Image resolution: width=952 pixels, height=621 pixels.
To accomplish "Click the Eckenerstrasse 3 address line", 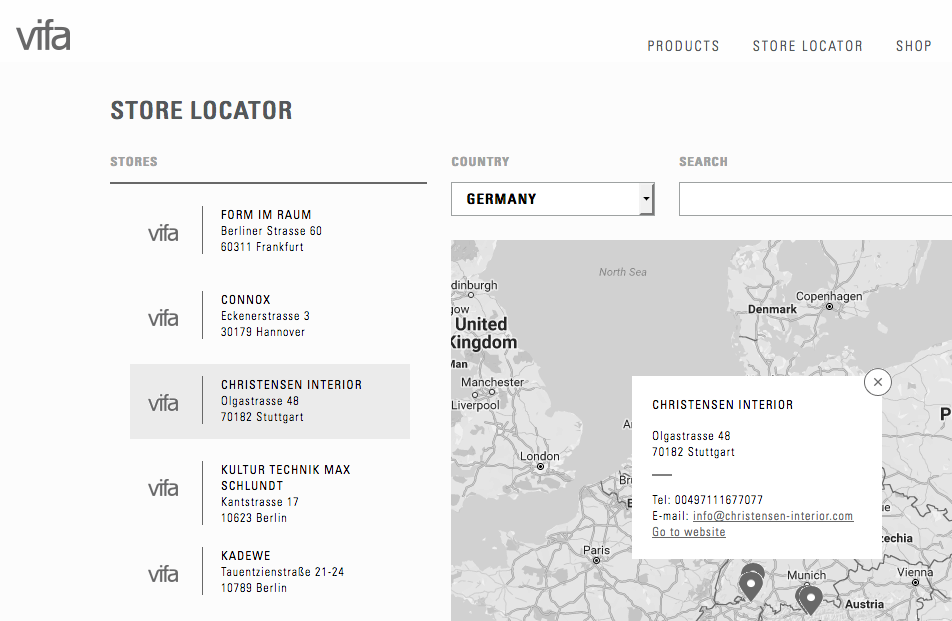I will point(265,316).
